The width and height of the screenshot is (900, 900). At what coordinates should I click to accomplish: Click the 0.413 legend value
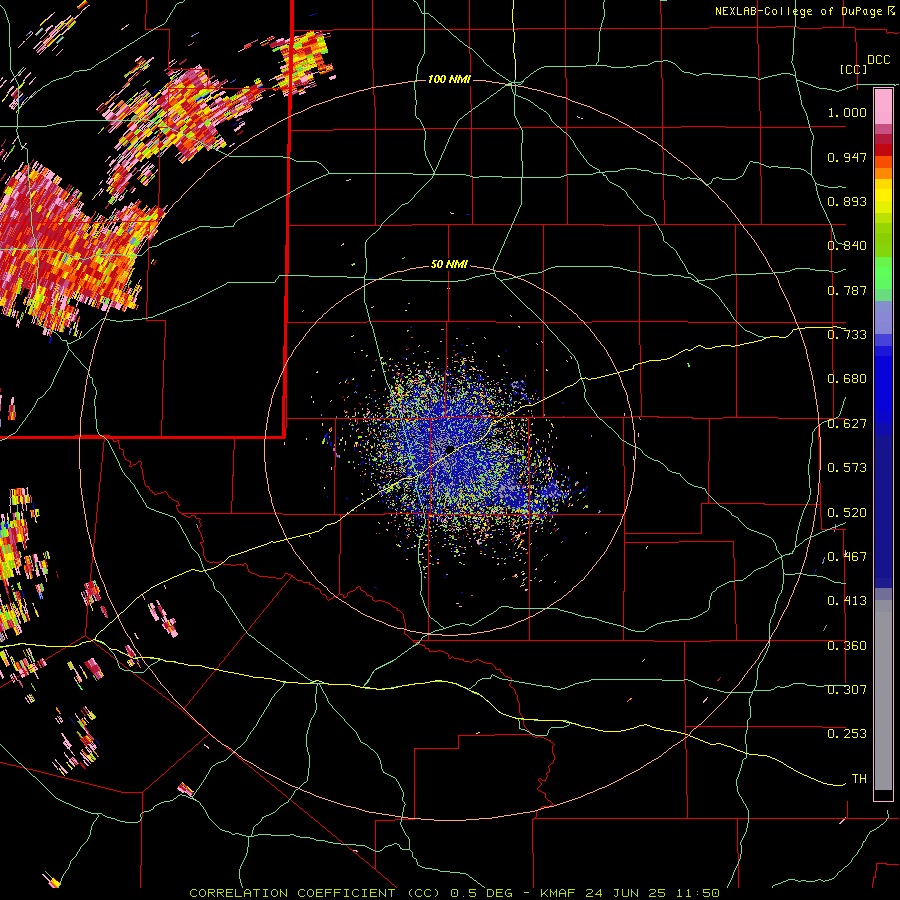click(847, 601)
